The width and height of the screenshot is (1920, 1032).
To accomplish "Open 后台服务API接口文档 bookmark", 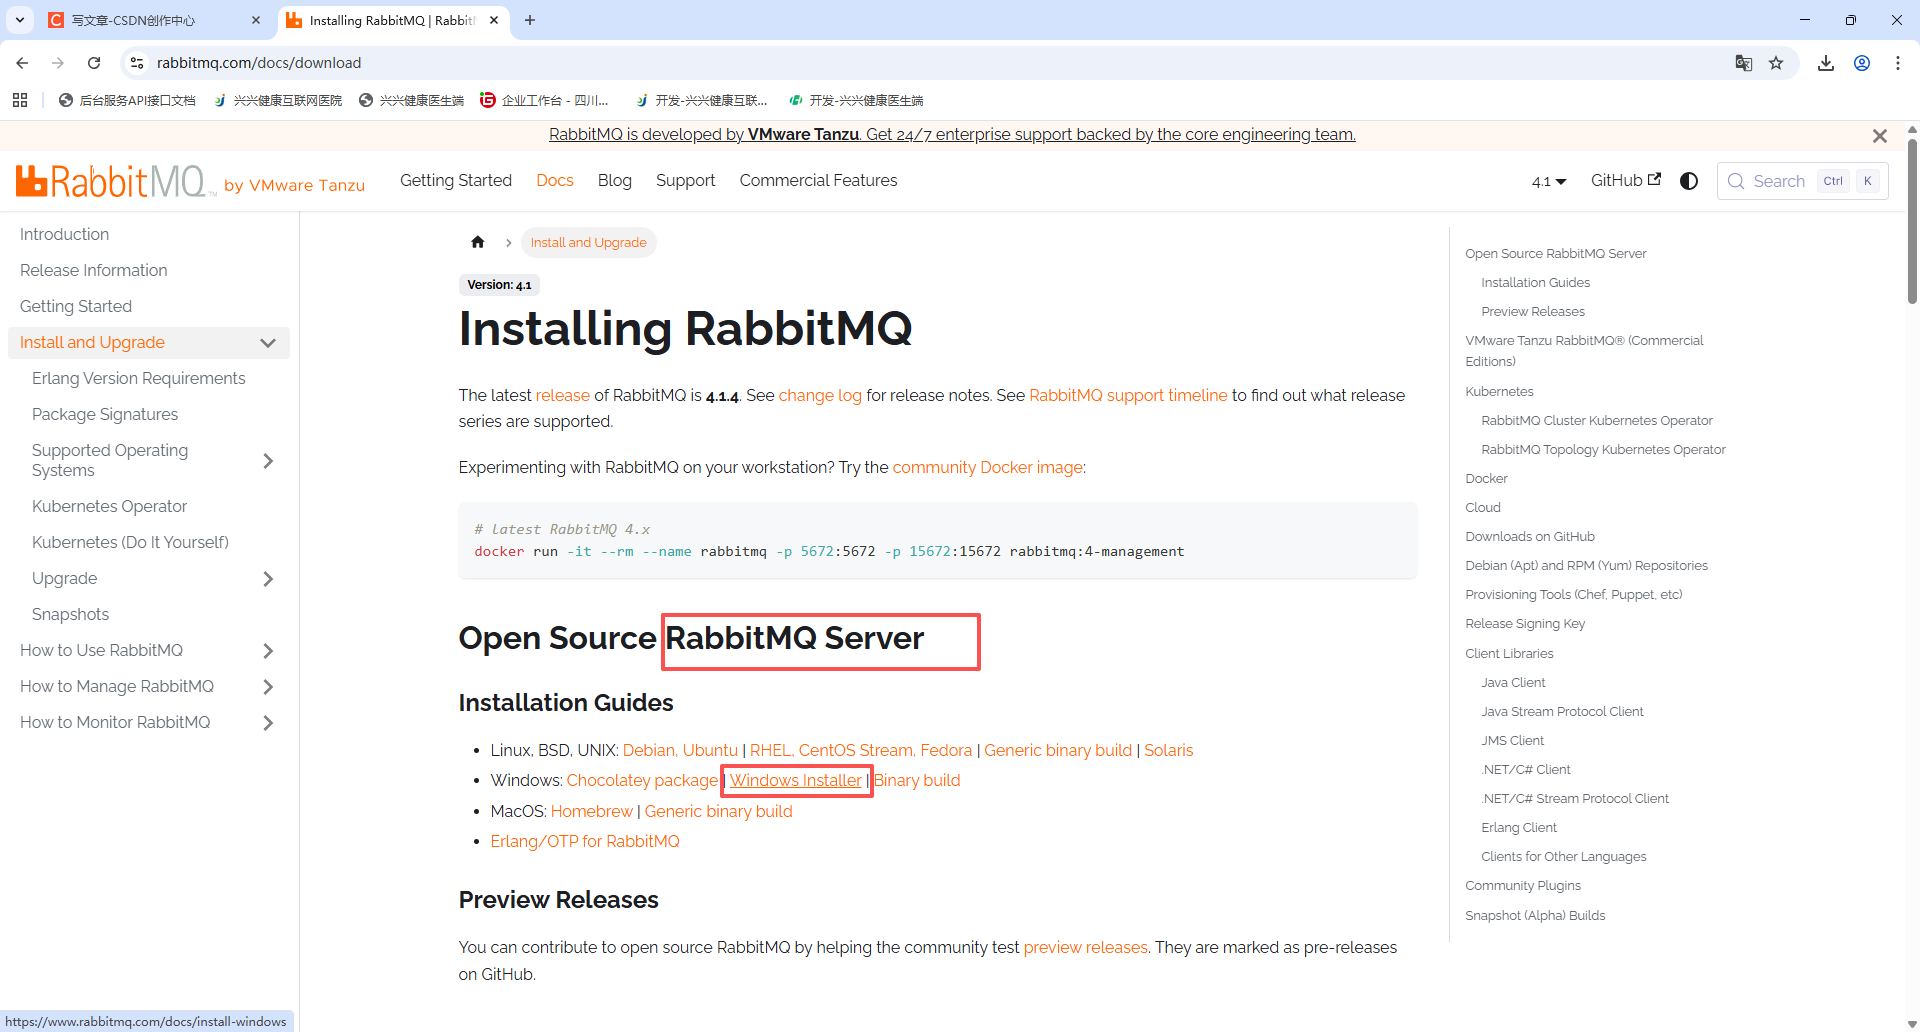I will tap(127, 100).
